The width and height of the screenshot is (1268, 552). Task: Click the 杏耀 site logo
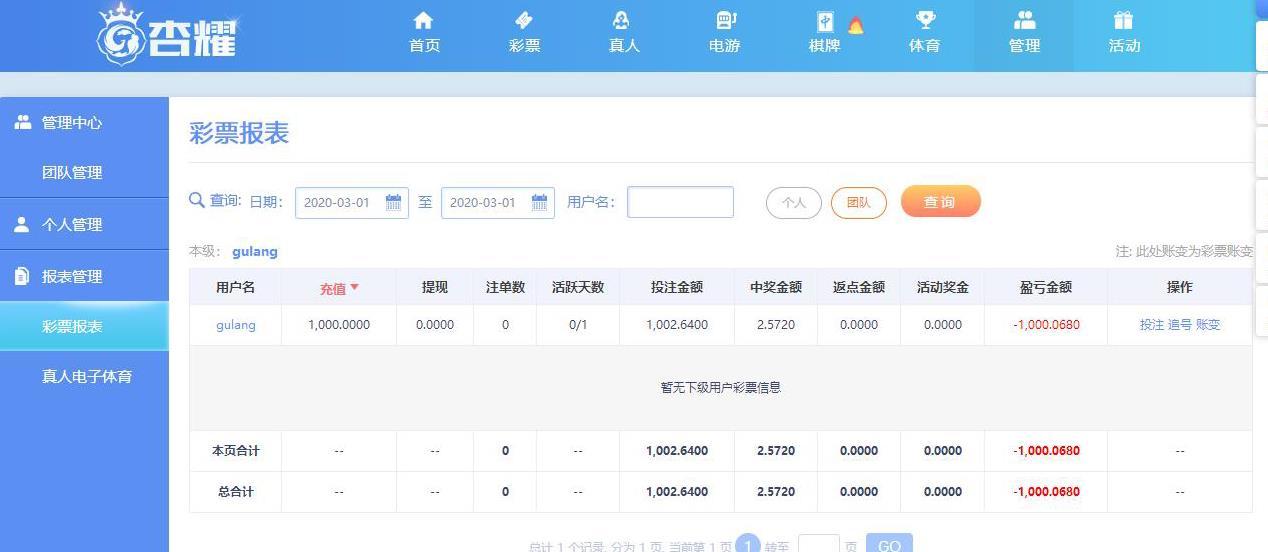[168, 33]
